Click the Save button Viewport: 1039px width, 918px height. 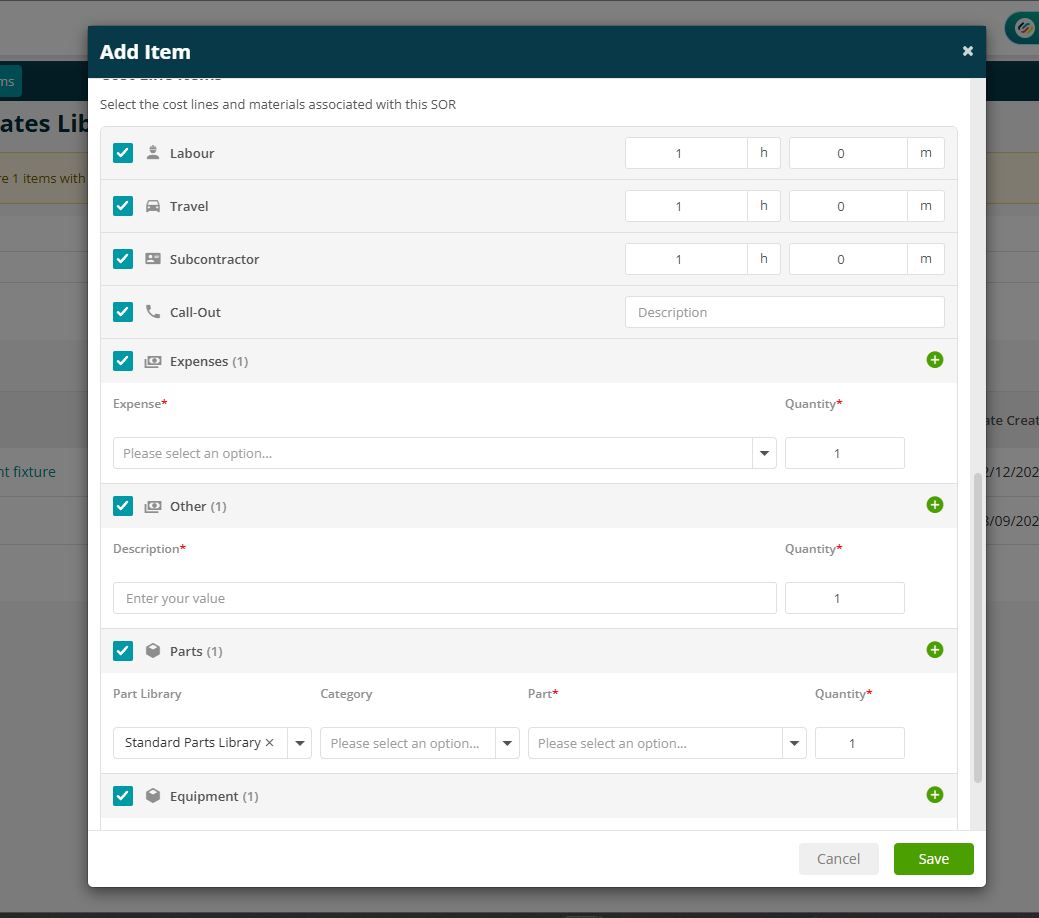tap(933, 858)
